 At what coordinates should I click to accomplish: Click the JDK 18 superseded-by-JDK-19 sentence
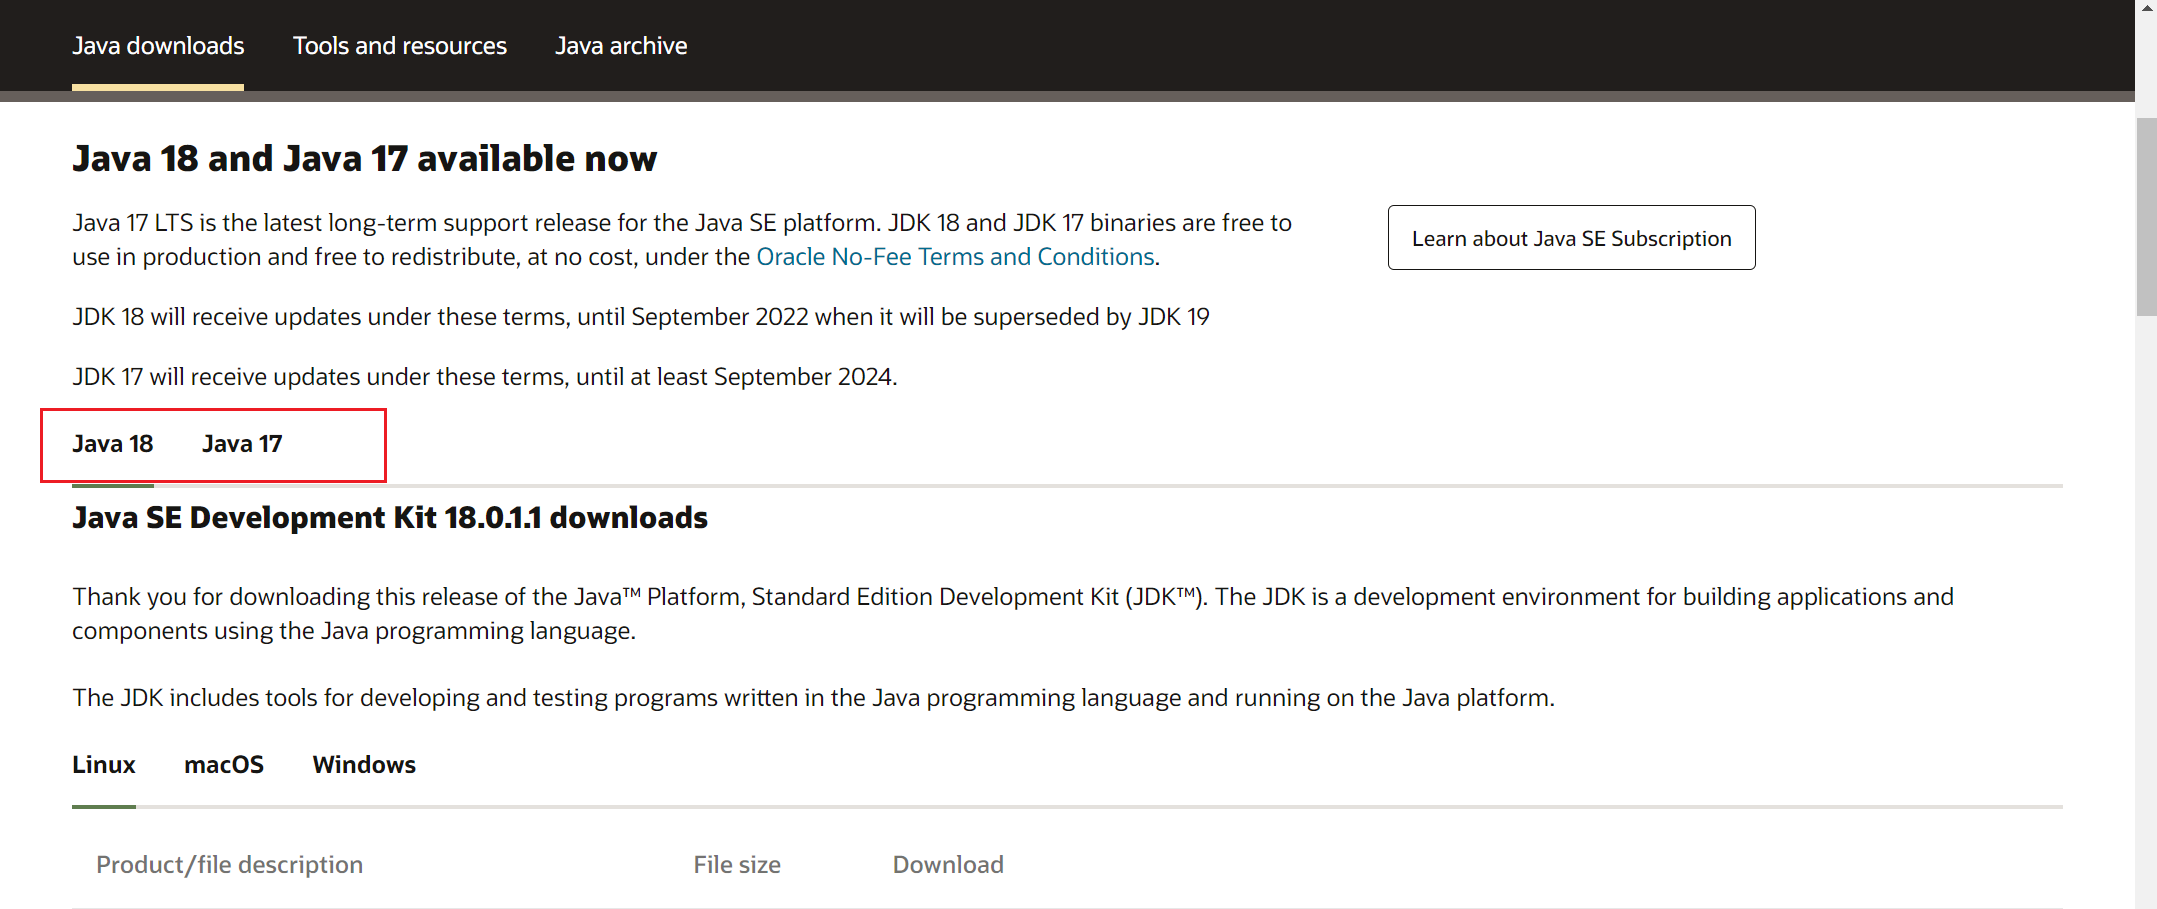point(641,317)
